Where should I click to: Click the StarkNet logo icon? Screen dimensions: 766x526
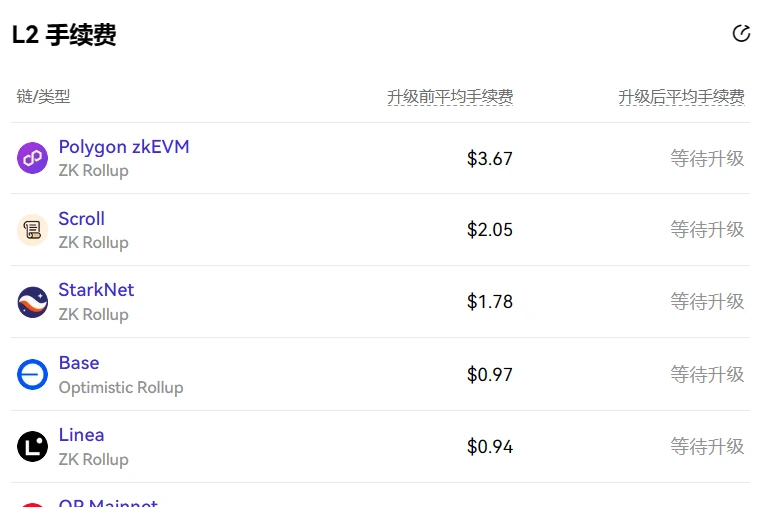(x=33, y=302)
